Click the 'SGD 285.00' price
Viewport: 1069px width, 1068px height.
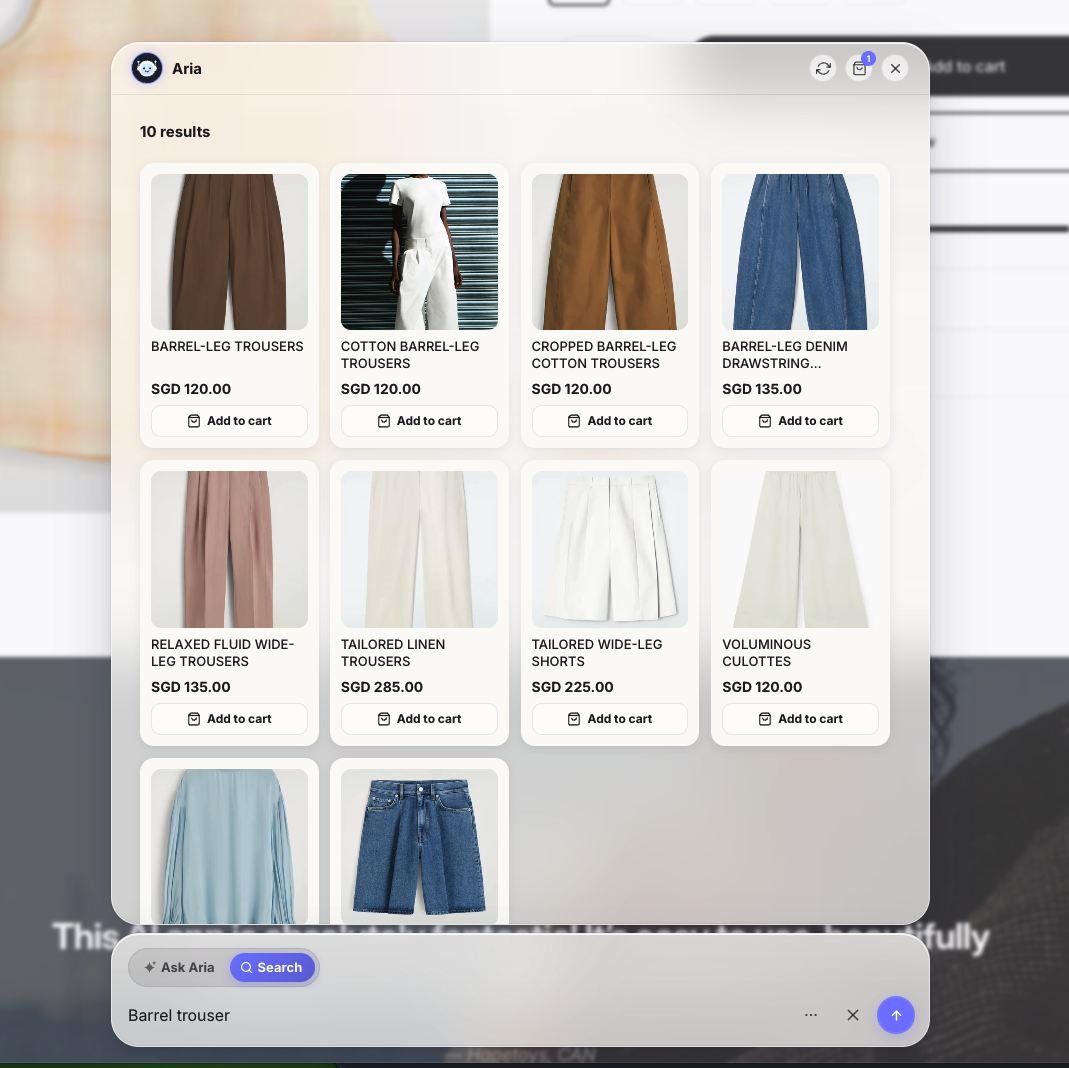point(382,687)
